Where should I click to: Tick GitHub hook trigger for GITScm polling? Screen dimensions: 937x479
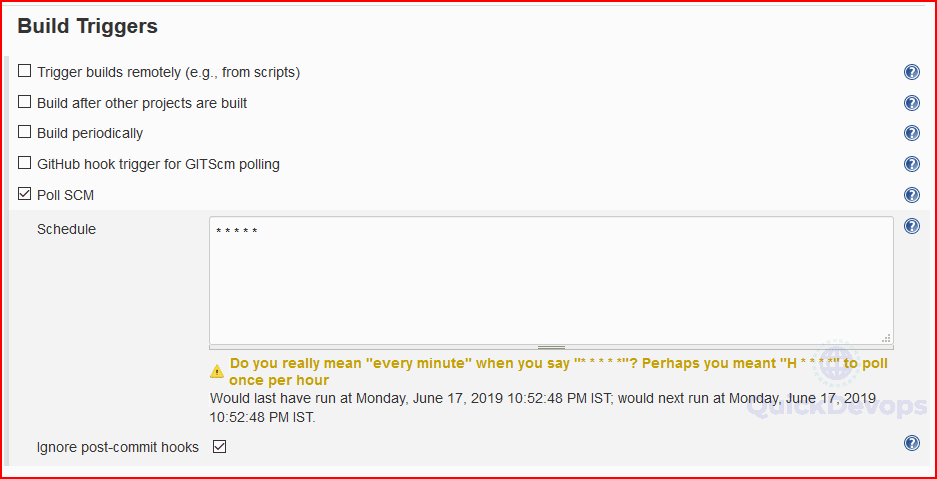pyautogui.click(x=24, y=162)
